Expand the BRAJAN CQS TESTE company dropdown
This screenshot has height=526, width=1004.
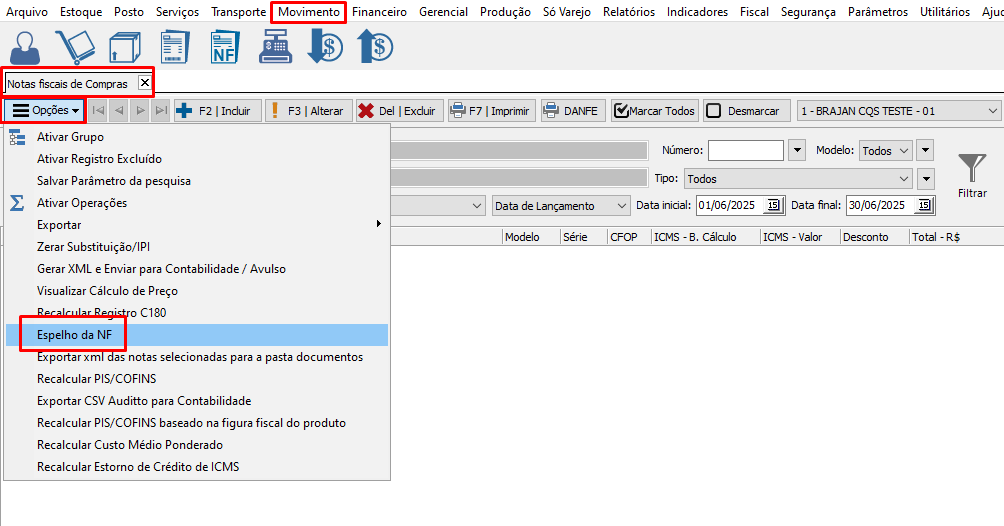(992, 111)
